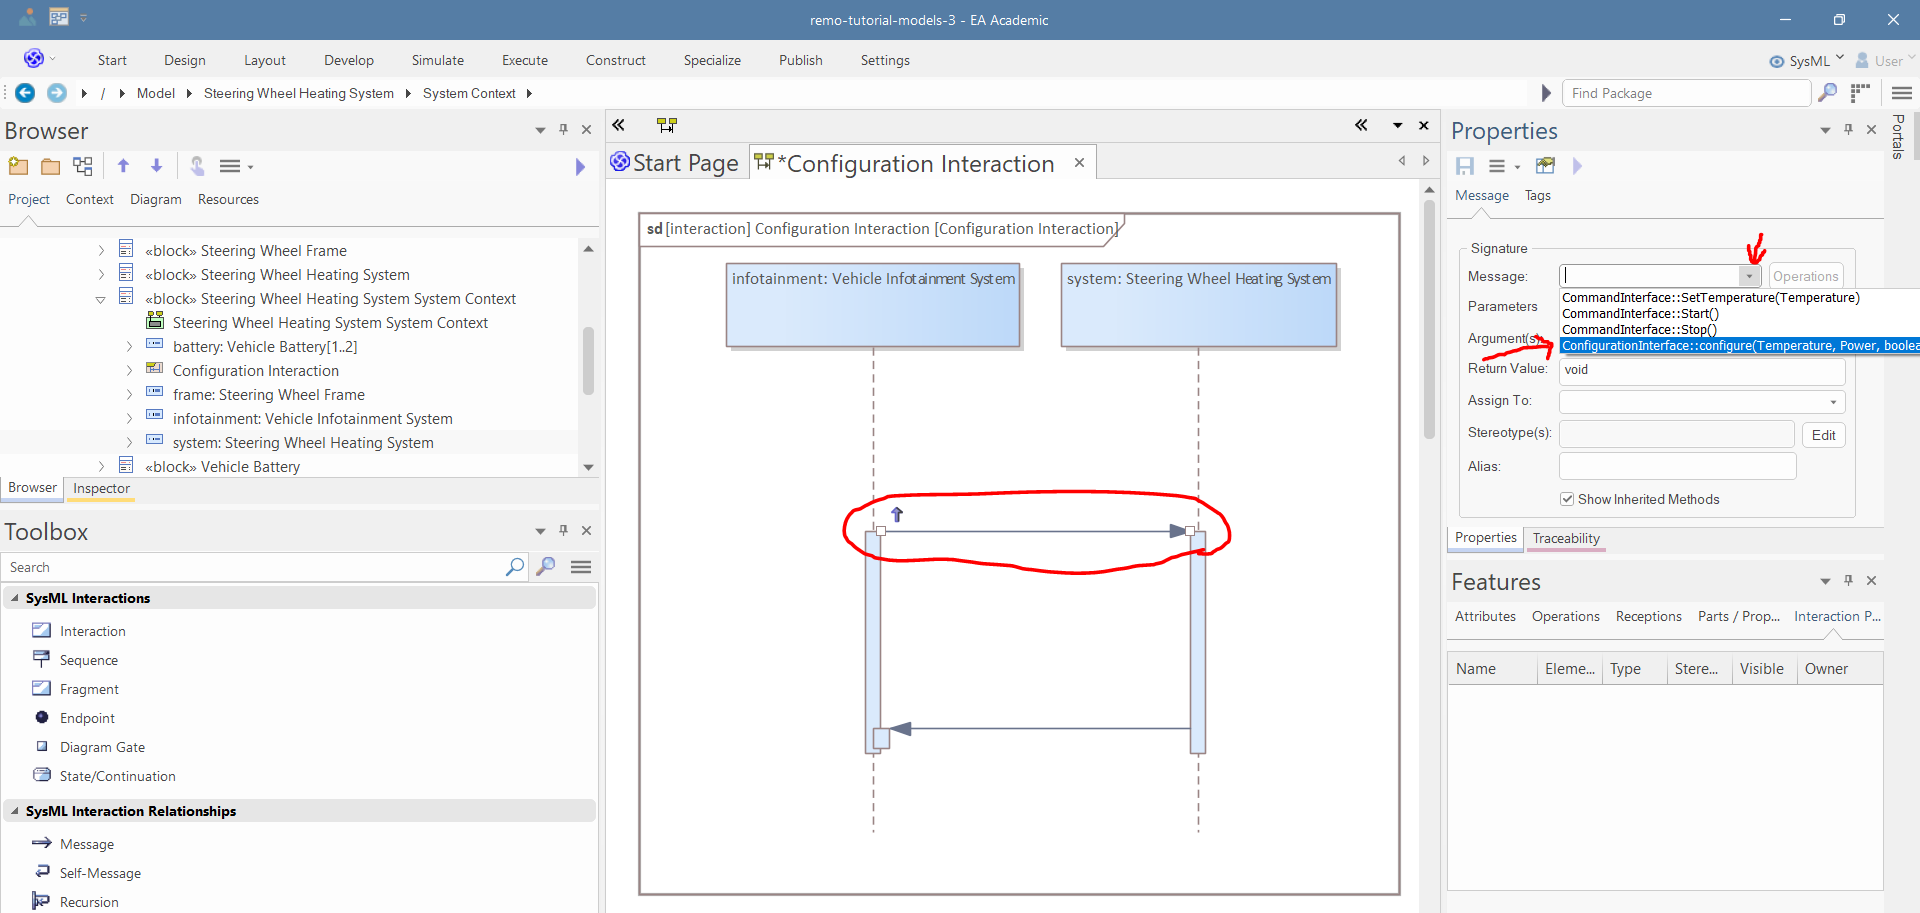Click the Browser move-down arrow icon

tap(156, 166)
